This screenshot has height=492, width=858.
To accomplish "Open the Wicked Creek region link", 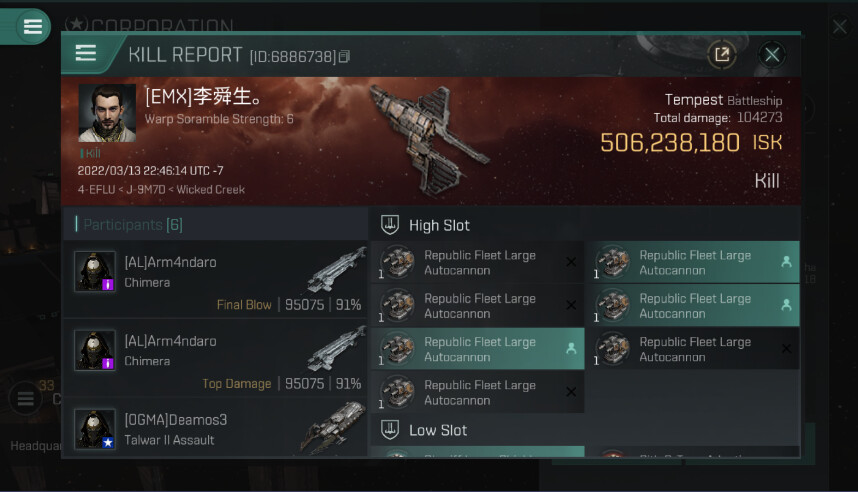I will (x=211, y=189).
